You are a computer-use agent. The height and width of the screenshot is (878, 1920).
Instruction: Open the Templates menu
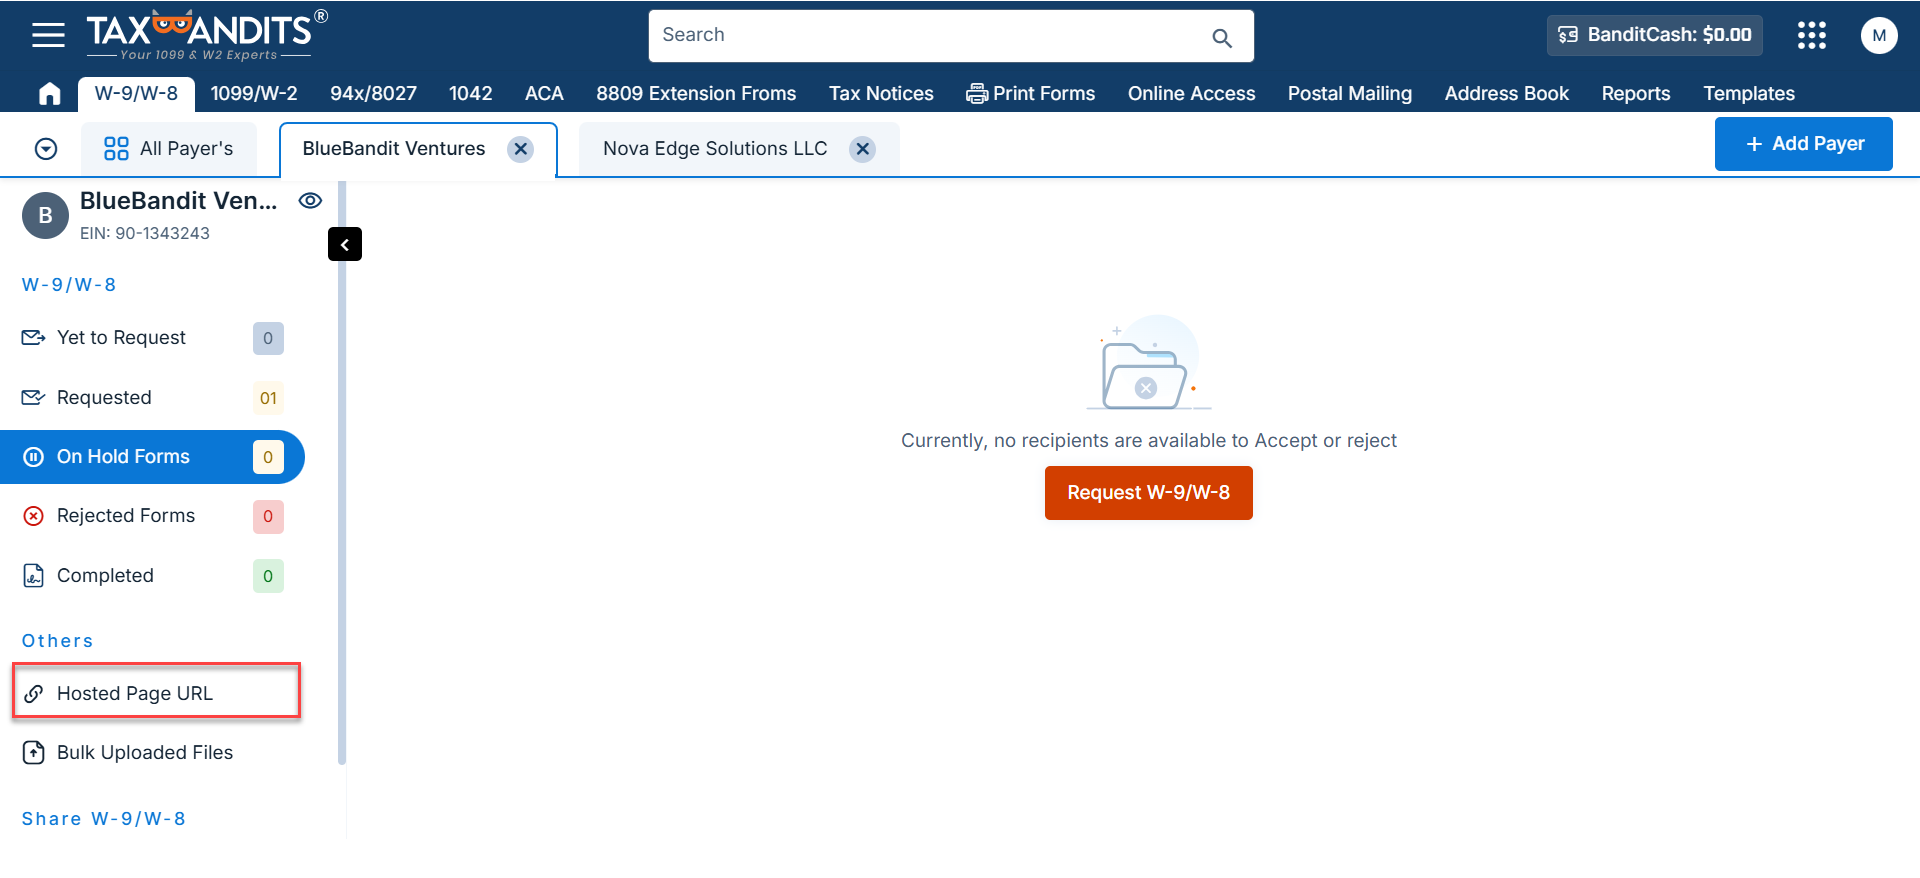[x=1748, y=94]
